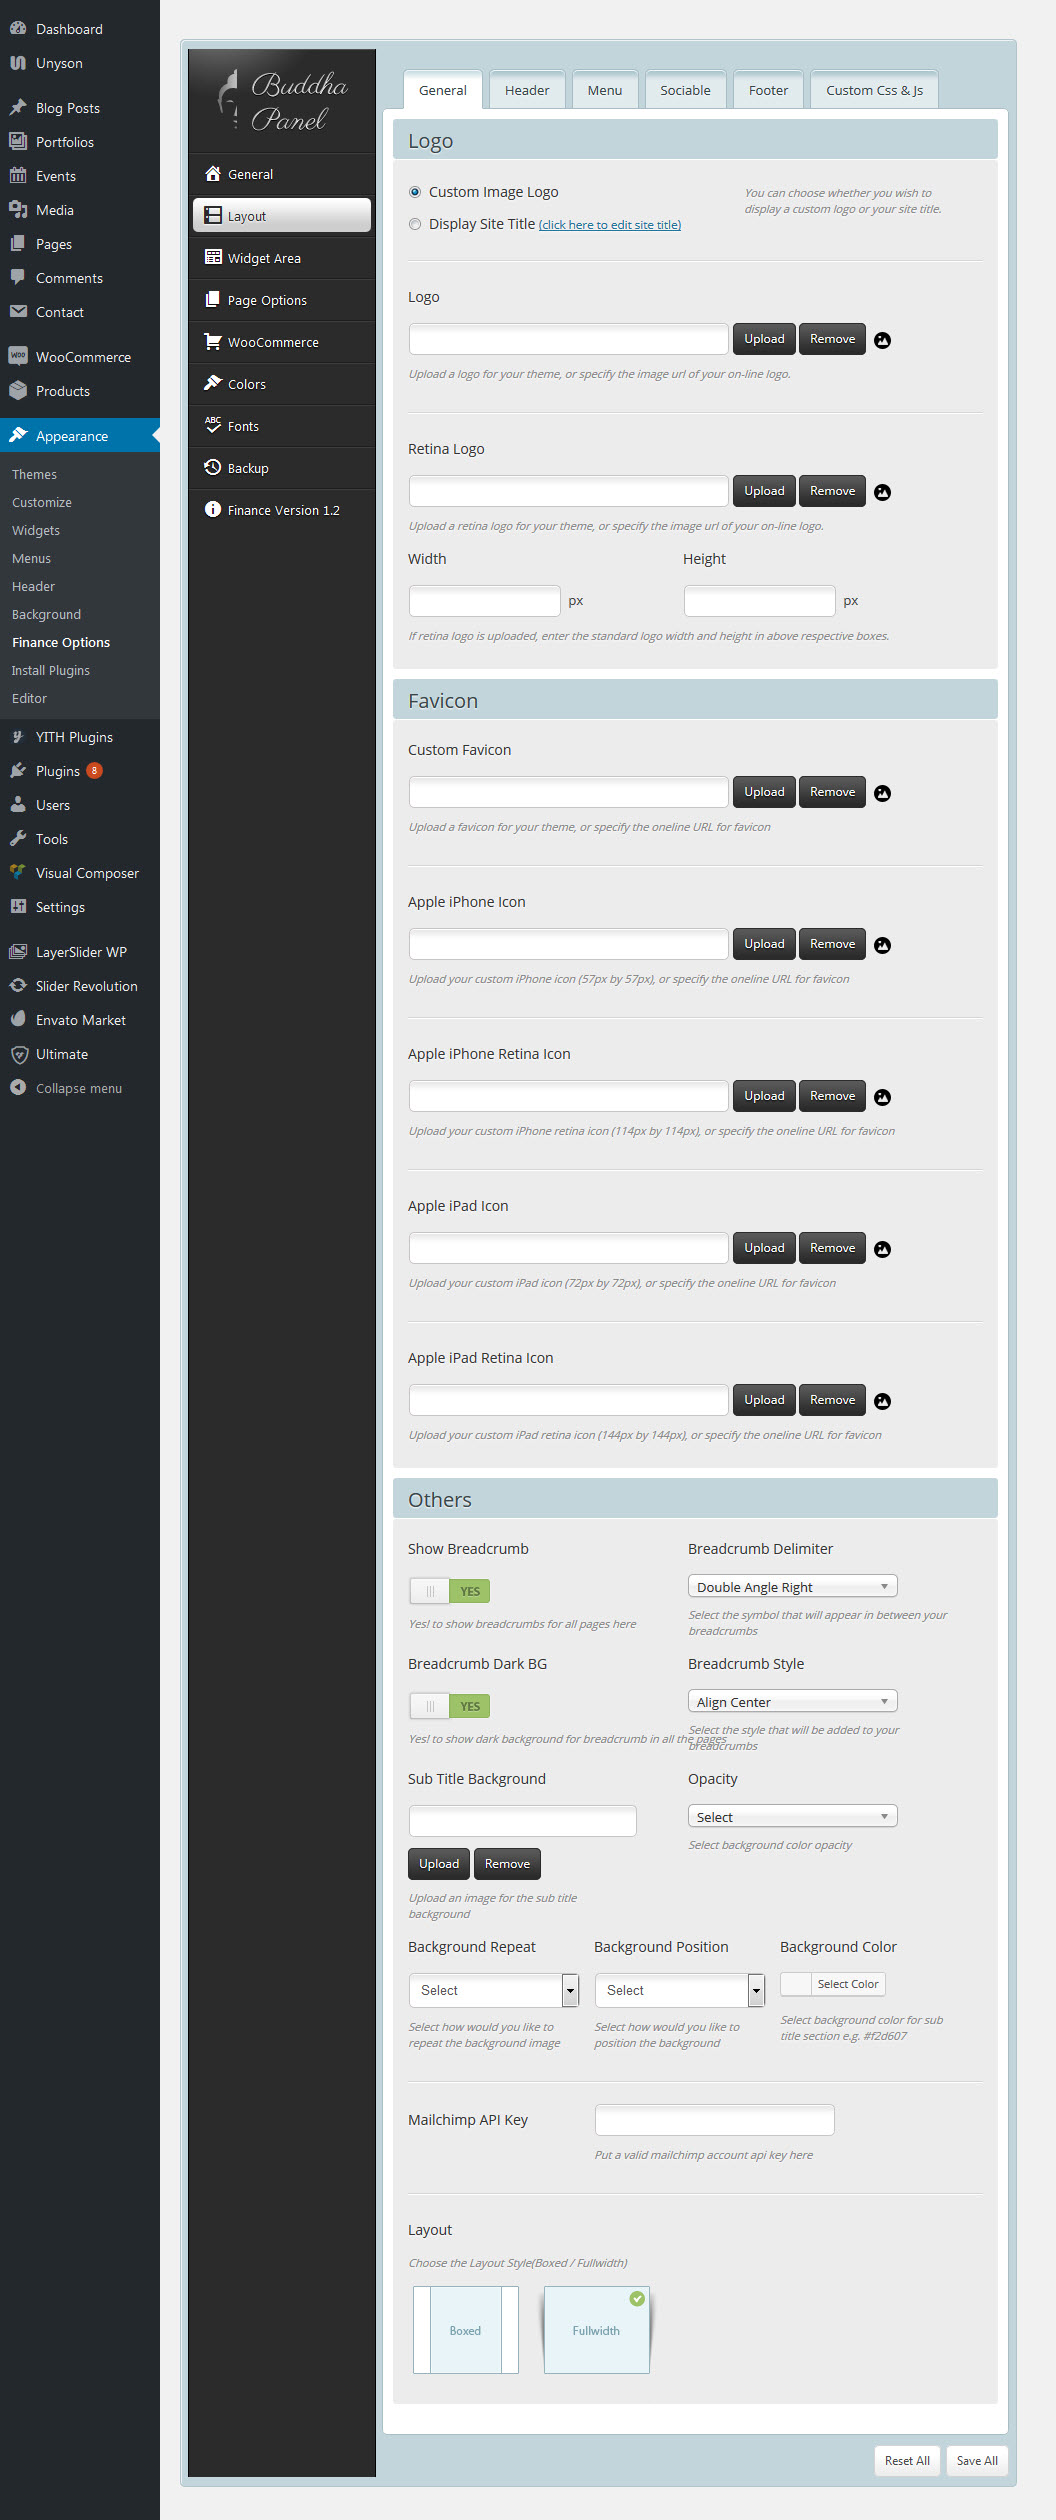Click image preview icon next to Custom Favicon
1056x2520 pixels.
[x=882, y=793]
